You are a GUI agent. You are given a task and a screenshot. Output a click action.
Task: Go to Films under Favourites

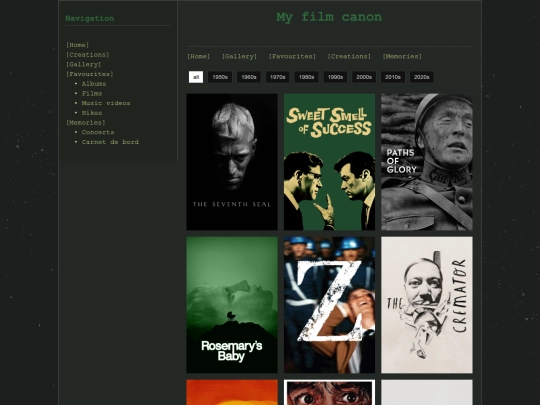(92, 93)
